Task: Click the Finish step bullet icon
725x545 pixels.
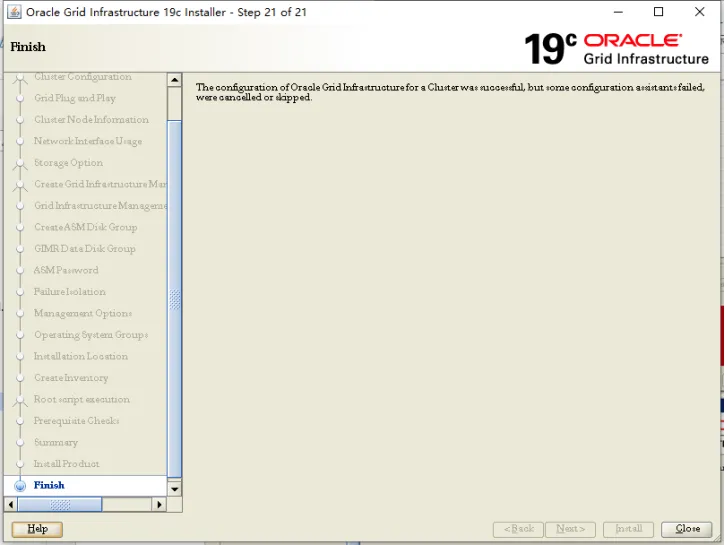Action: (x=20, y=486)
